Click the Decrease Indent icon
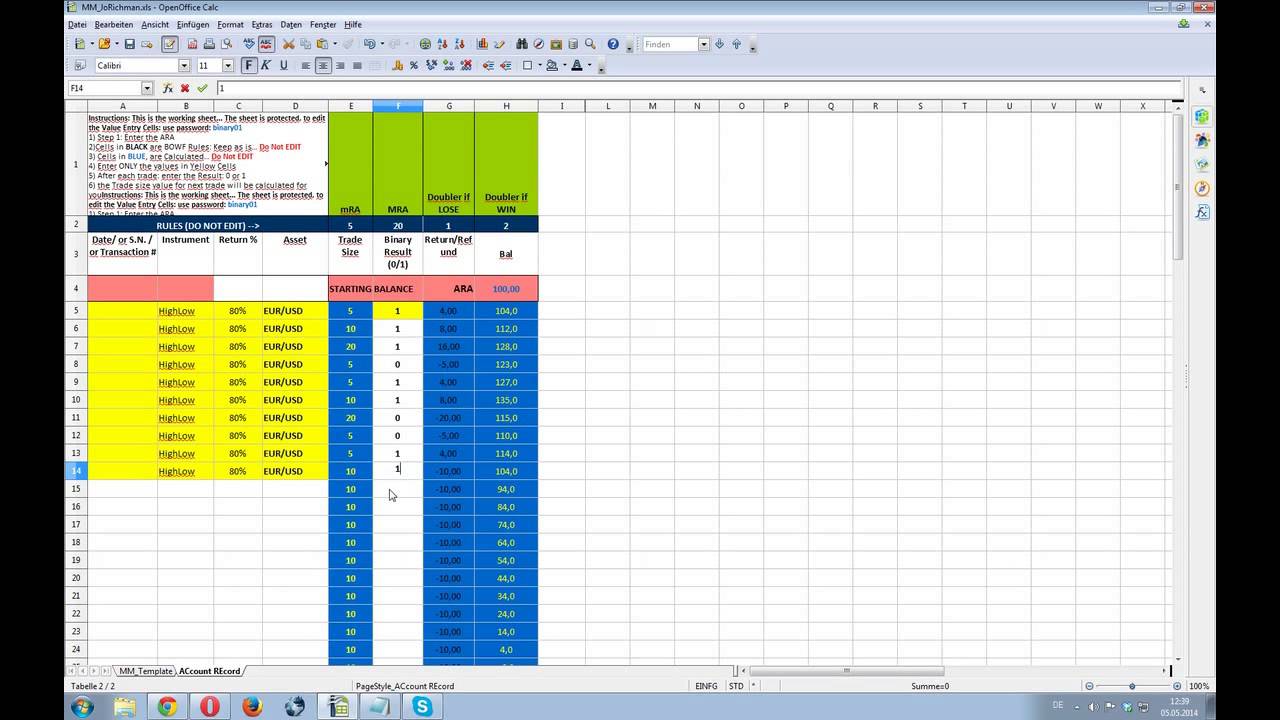 [489, 65]
